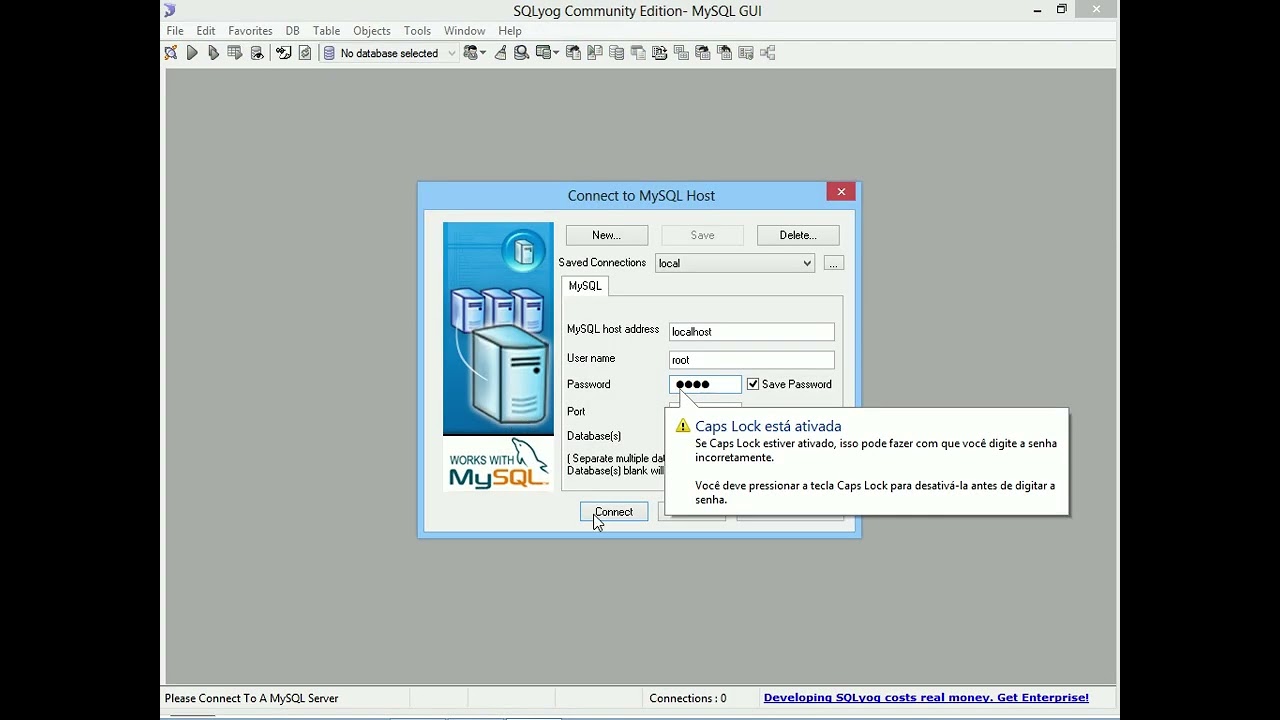Viewport: 1280px width, 720px height.
Task: Click the User name input field
Action: click(x=752, y=359)
